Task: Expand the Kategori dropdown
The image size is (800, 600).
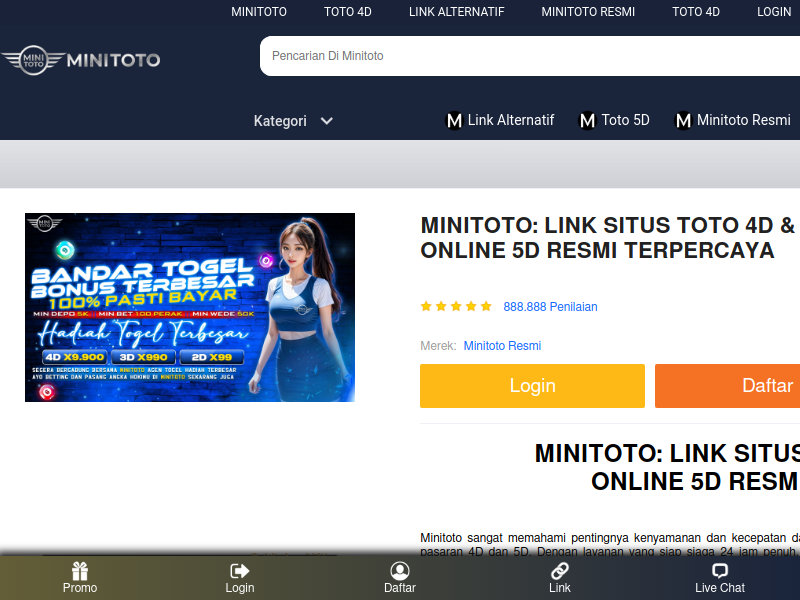Action: [x=281, y=121]
